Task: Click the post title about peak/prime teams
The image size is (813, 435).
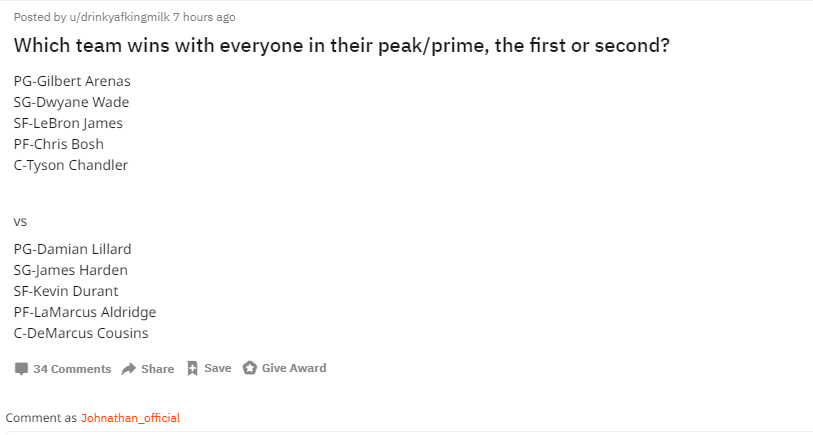Action: pos(342,46)
